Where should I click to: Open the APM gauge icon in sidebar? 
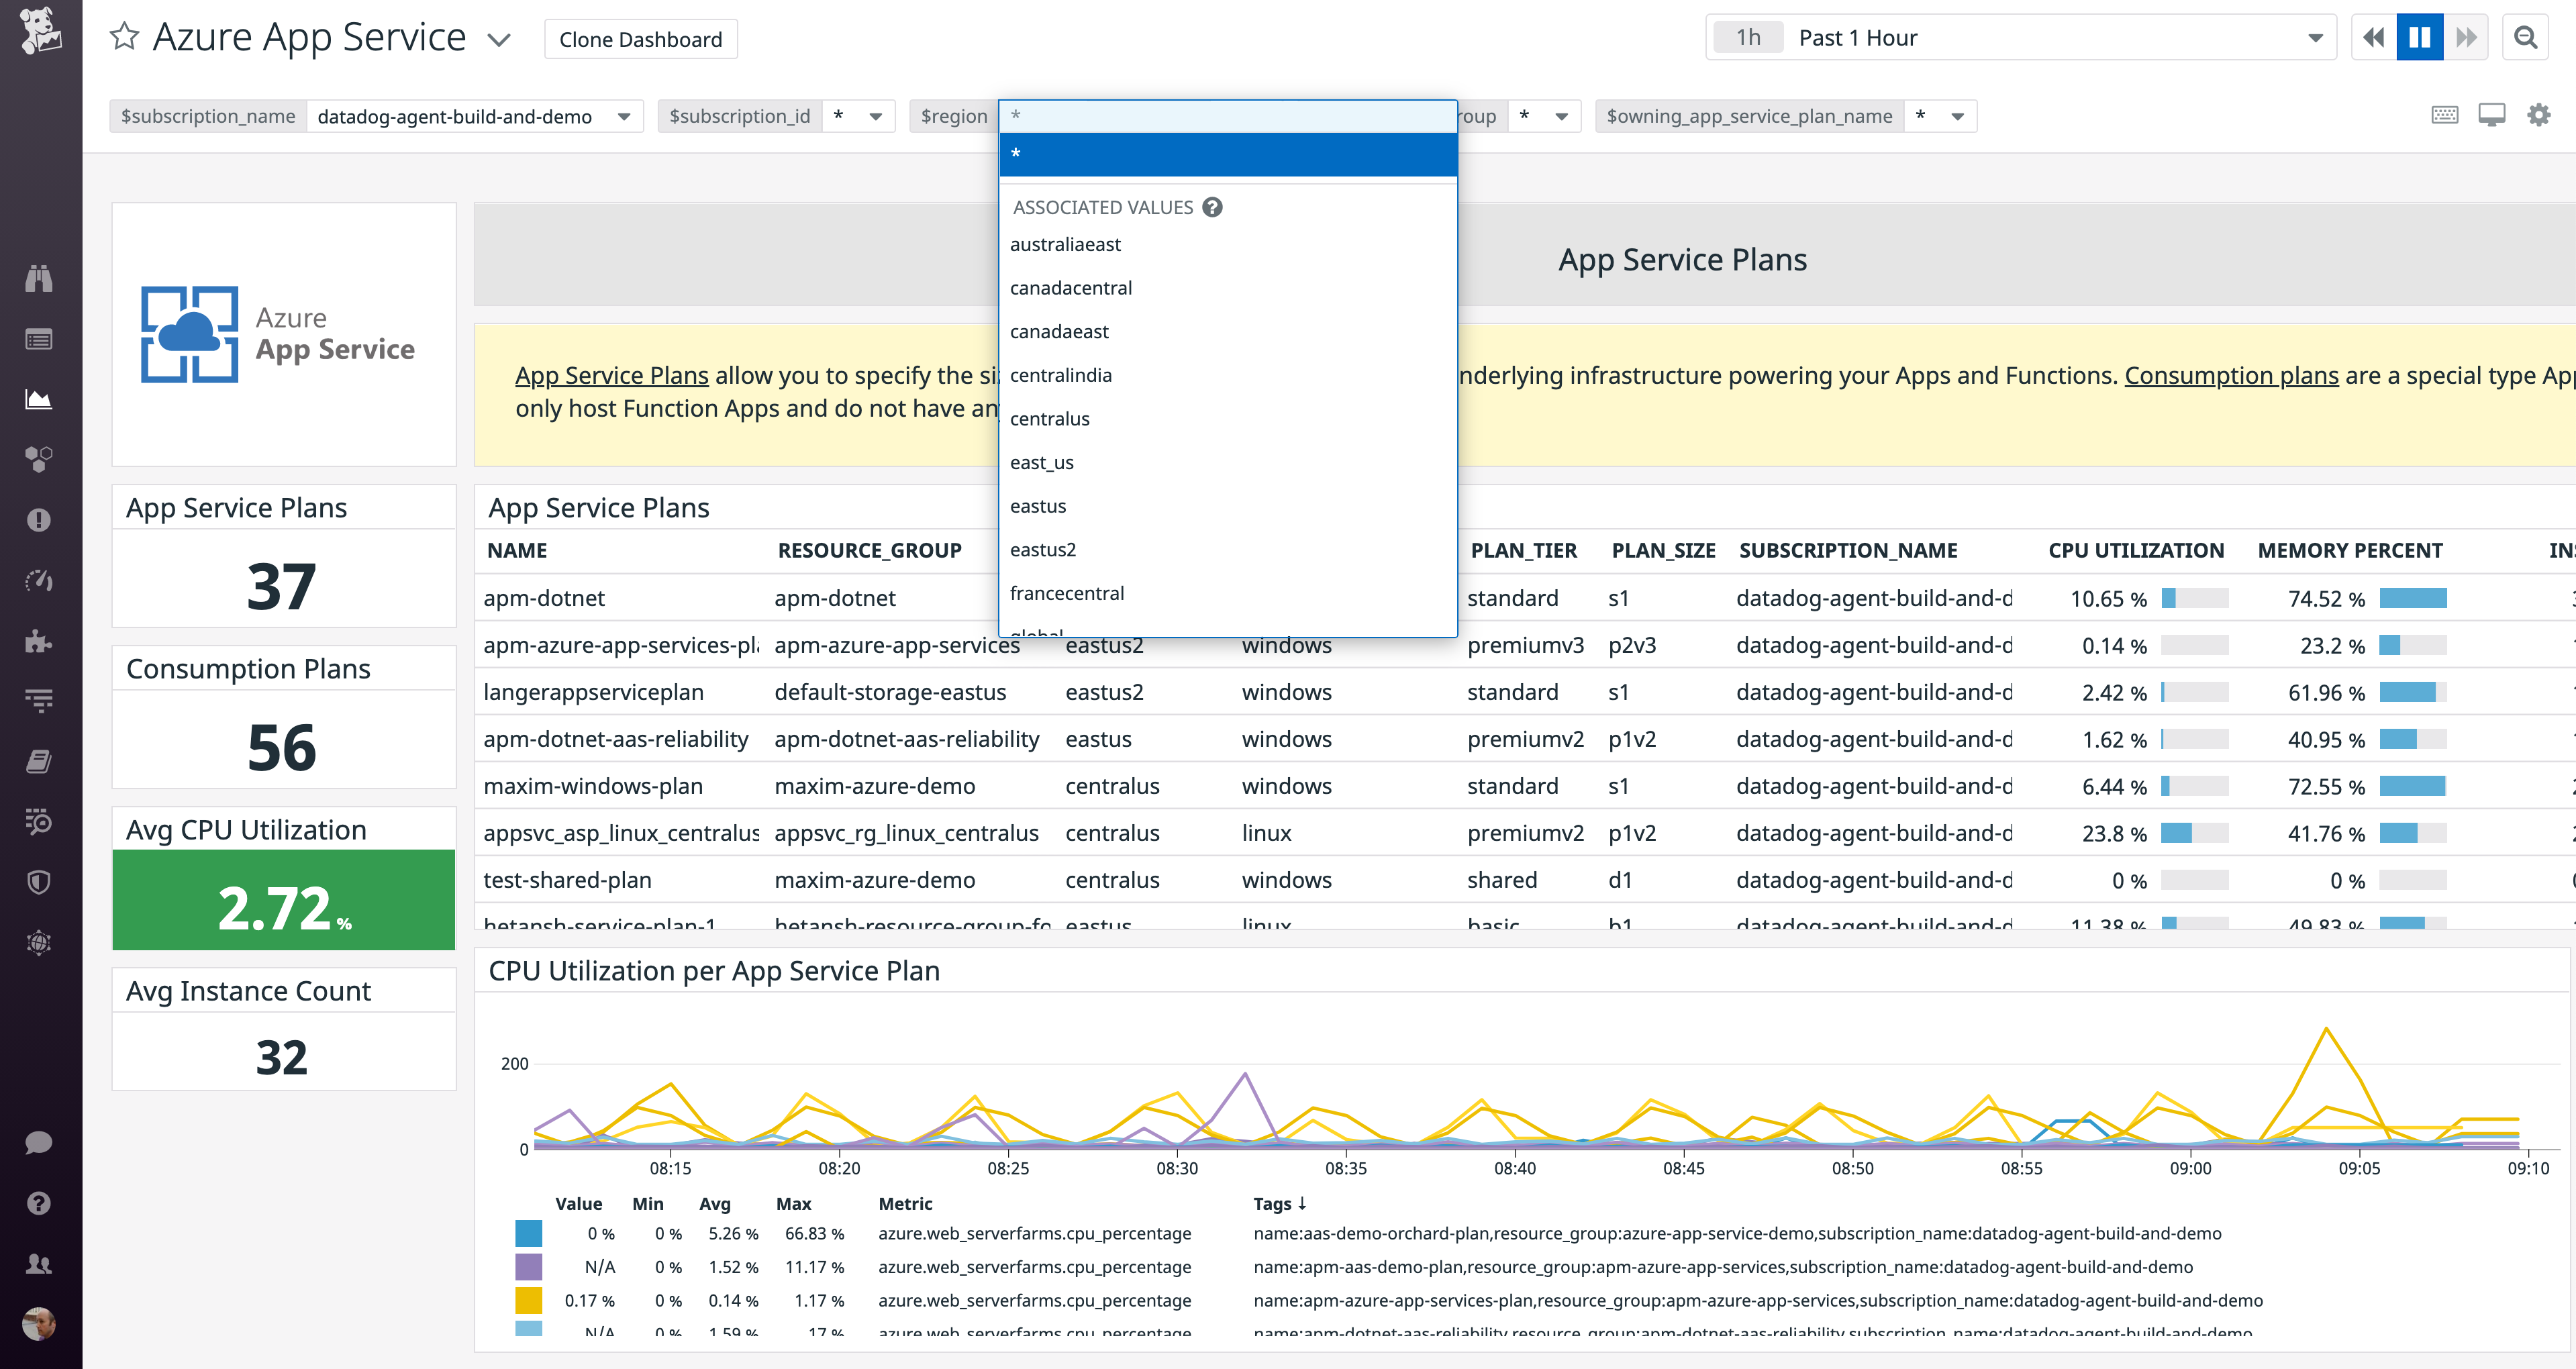38,580
